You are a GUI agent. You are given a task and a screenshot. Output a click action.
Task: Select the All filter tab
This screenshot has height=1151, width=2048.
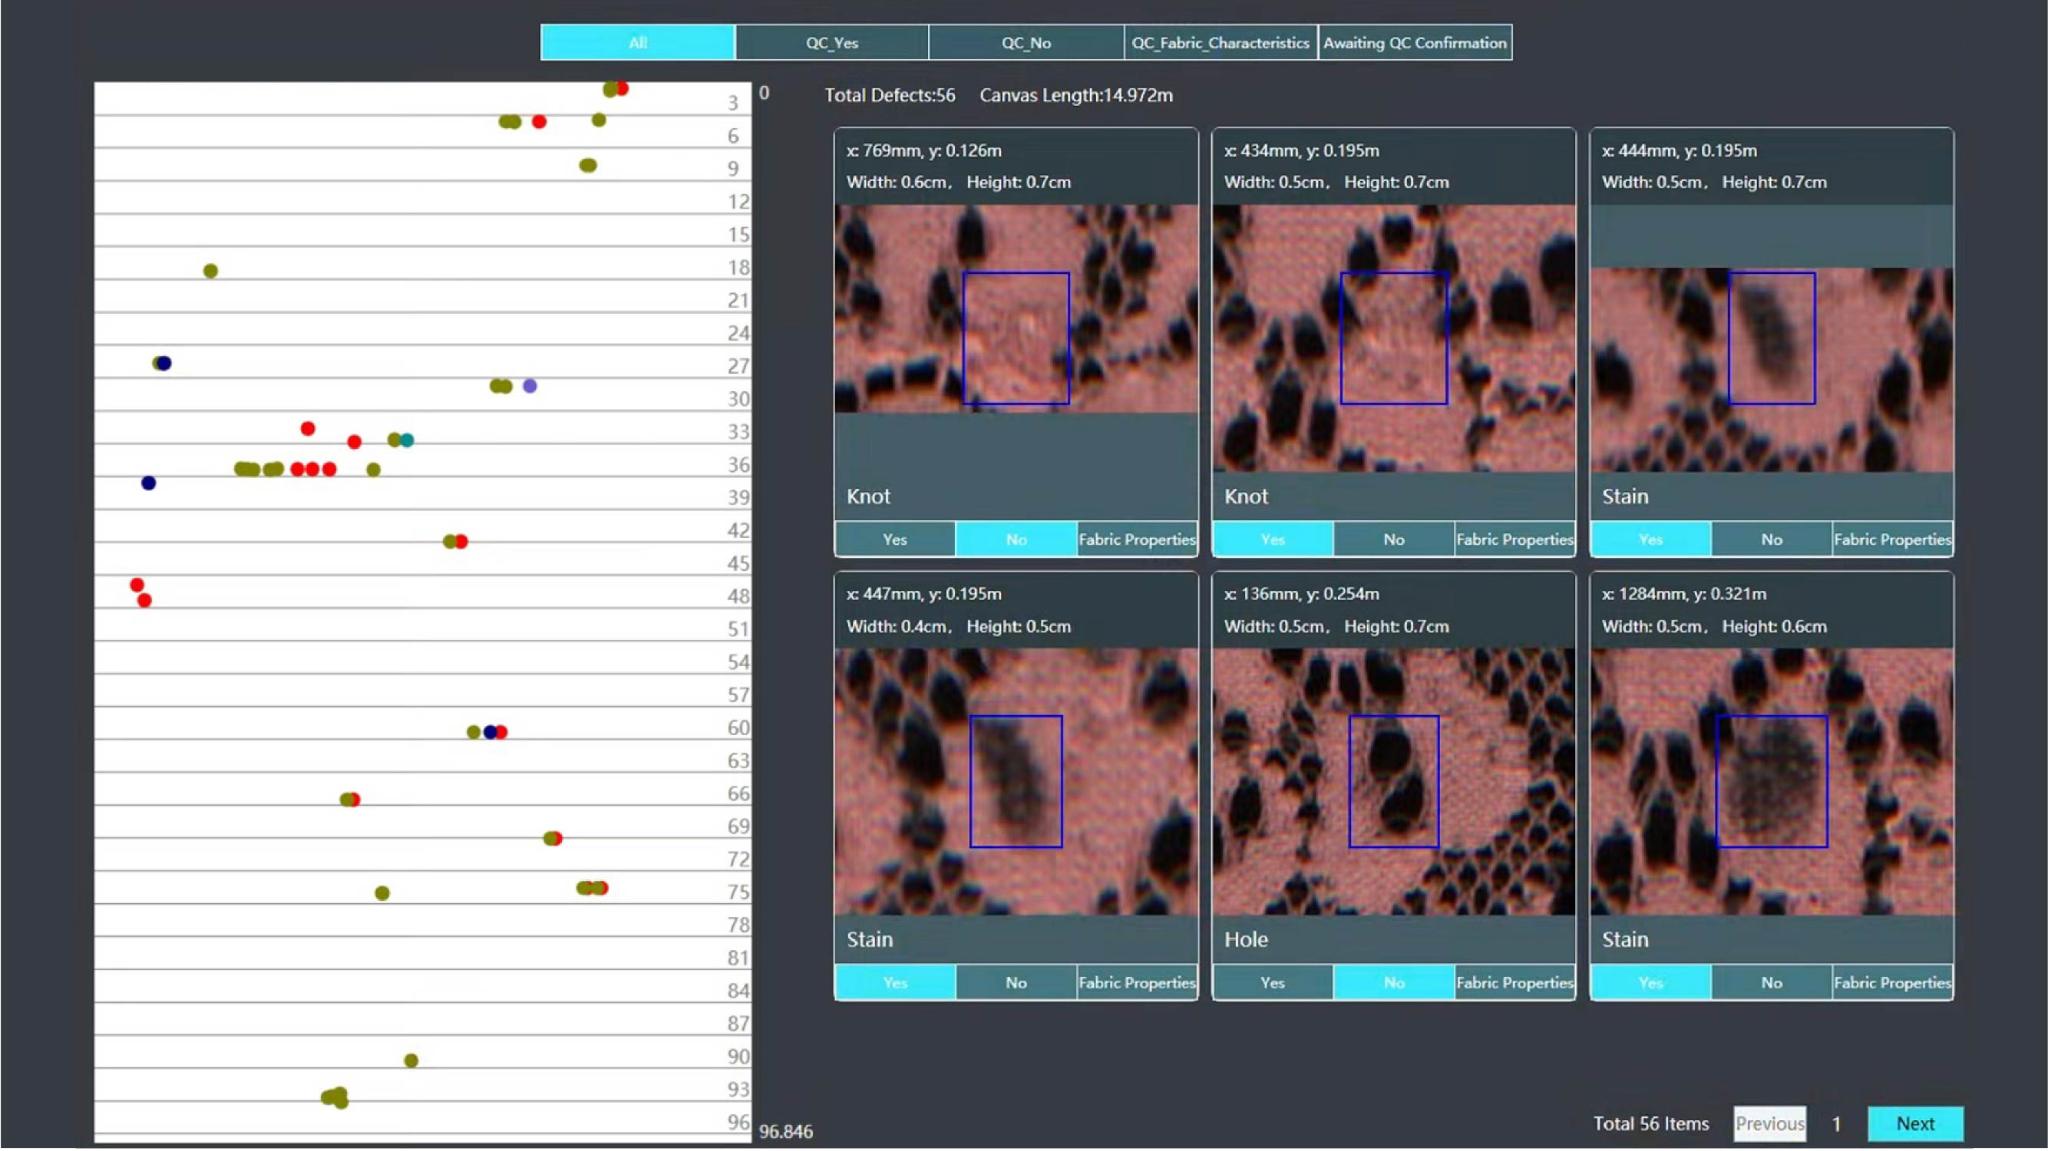(x=637, y=42)
